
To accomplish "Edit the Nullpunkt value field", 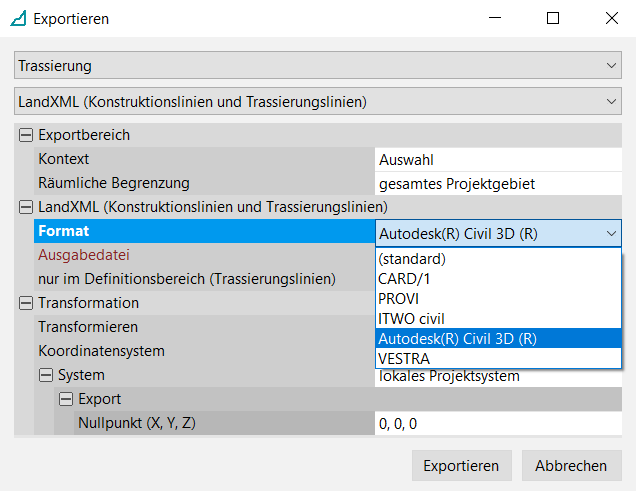I will (x=498, y=423).
